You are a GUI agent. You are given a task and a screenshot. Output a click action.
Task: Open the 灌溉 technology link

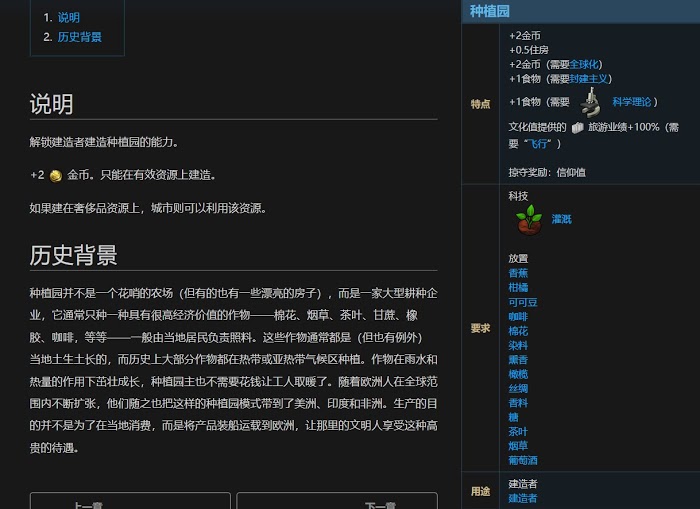(x=562, y=219)
